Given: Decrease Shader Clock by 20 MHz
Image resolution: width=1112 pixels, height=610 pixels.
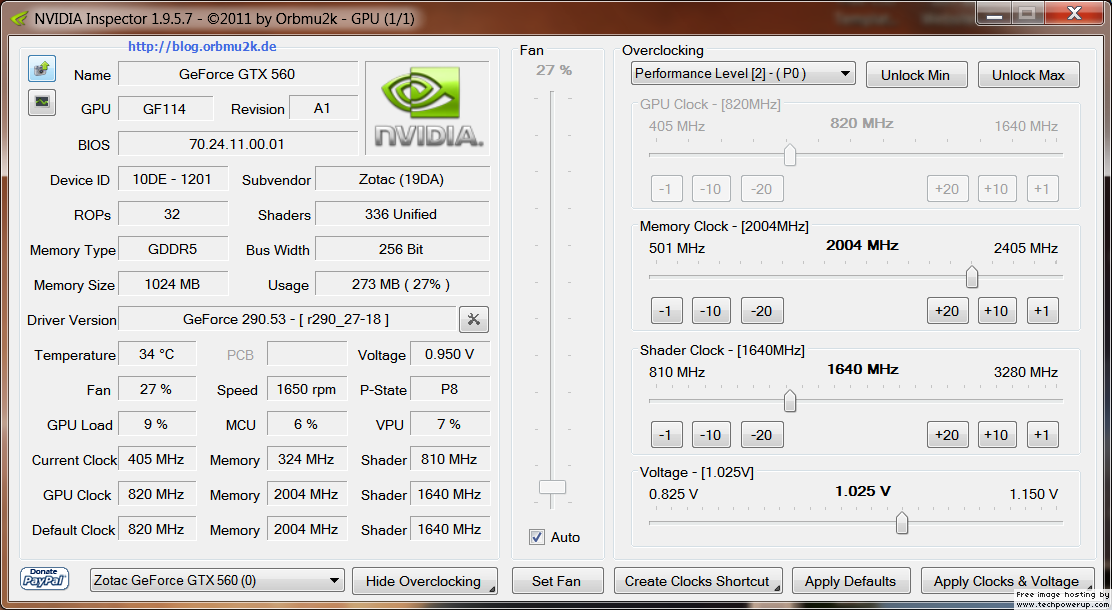Looking at the screenshot, I should [x=762, y=435].
